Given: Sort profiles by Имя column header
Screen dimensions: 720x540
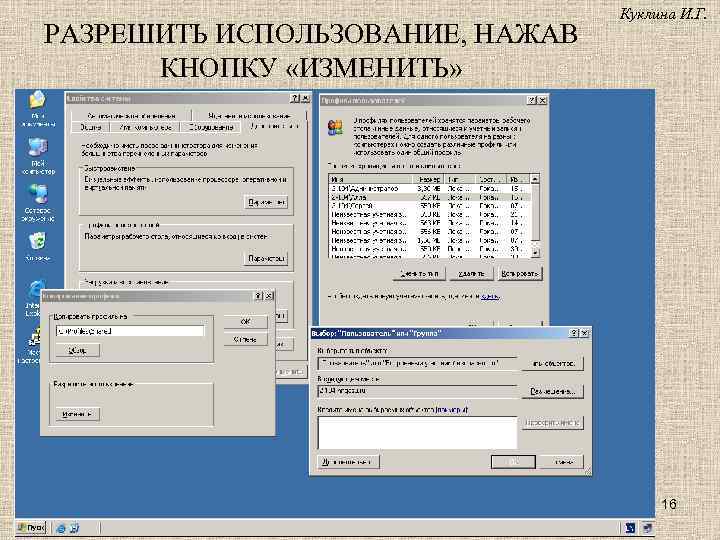Looking at the screenshot, I should (371, 179).
